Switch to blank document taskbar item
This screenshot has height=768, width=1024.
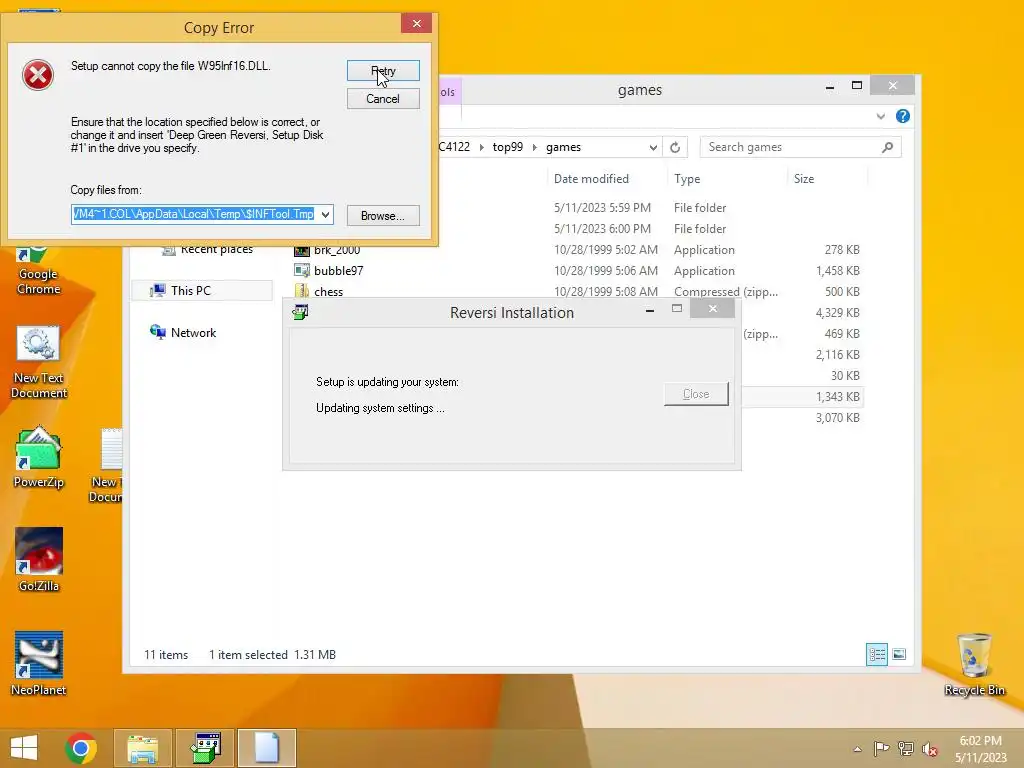pyautogui.click(x=266, y=748)
